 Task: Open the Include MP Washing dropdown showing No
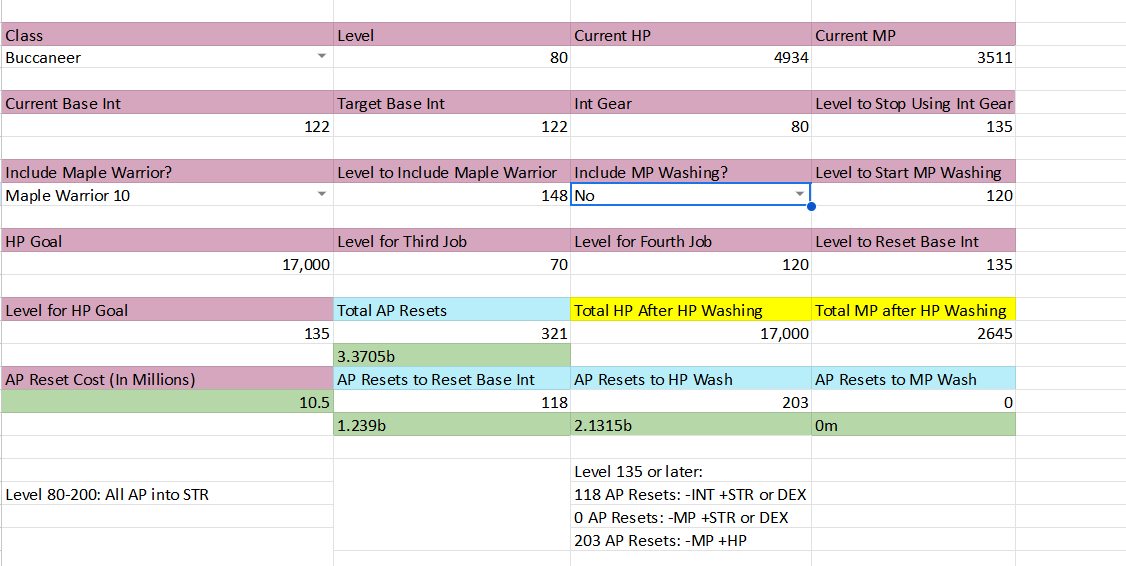tap(799, 196)
